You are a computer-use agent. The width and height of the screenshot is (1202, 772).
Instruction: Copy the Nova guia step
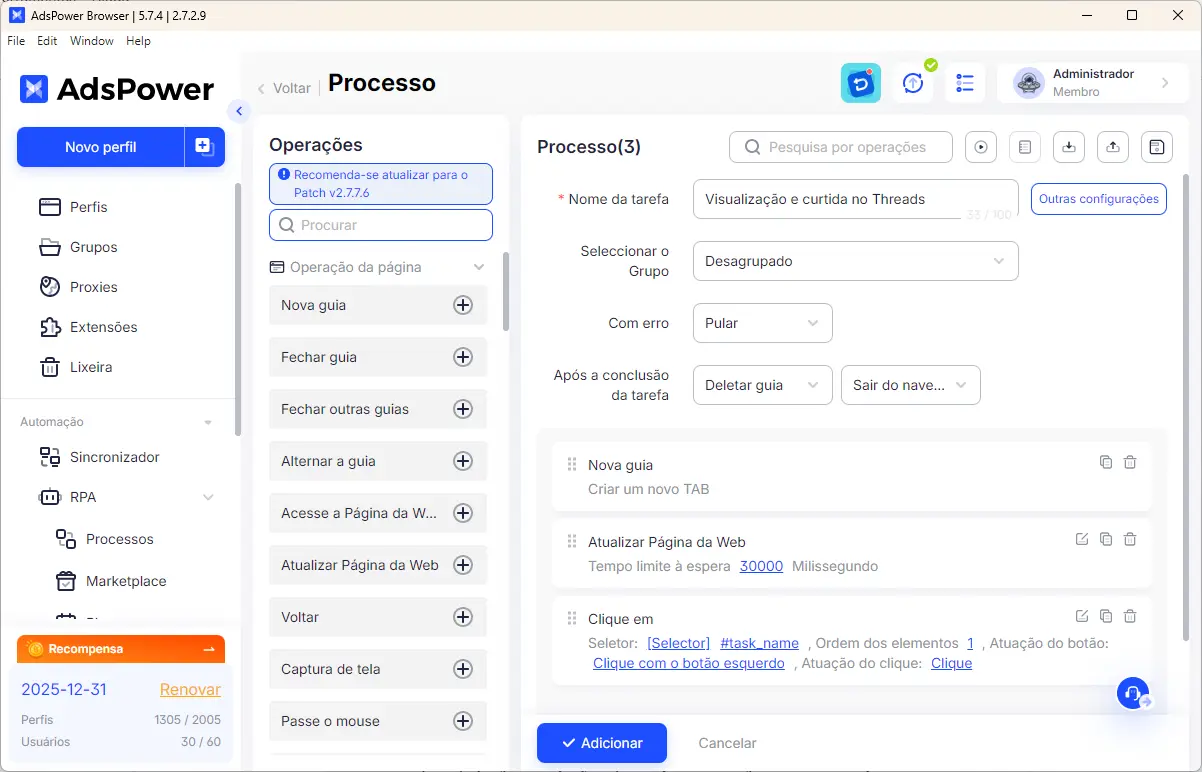click(x=1106, y=462)
